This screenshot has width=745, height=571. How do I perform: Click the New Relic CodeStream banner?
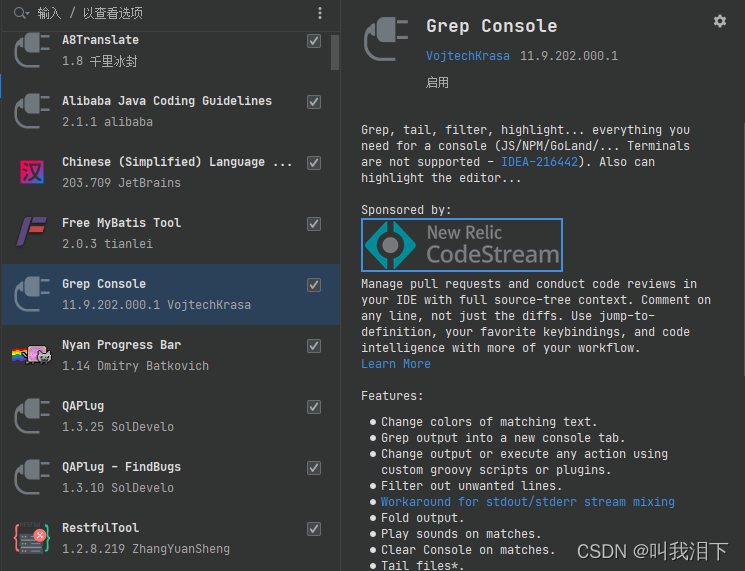462,245
